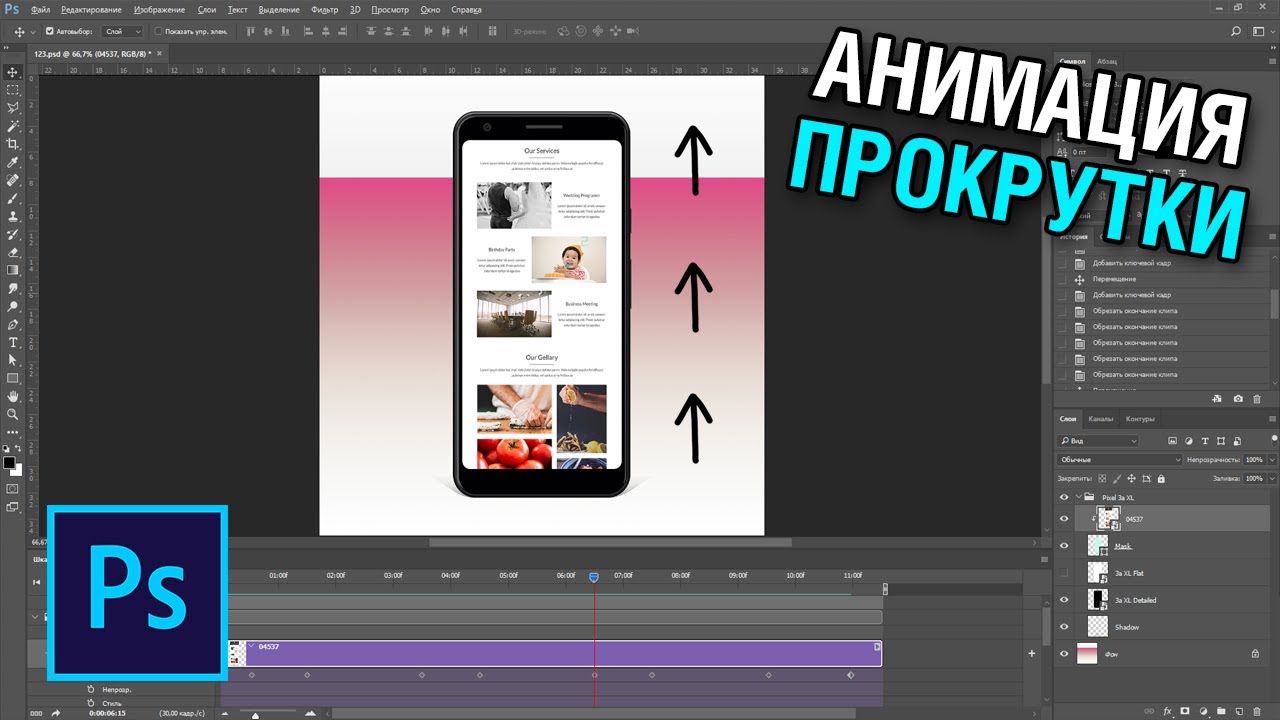Hide the 3a XL Detailed layer
The height and width of the screenshot is (720, 1280).
tap(1064, 600)
